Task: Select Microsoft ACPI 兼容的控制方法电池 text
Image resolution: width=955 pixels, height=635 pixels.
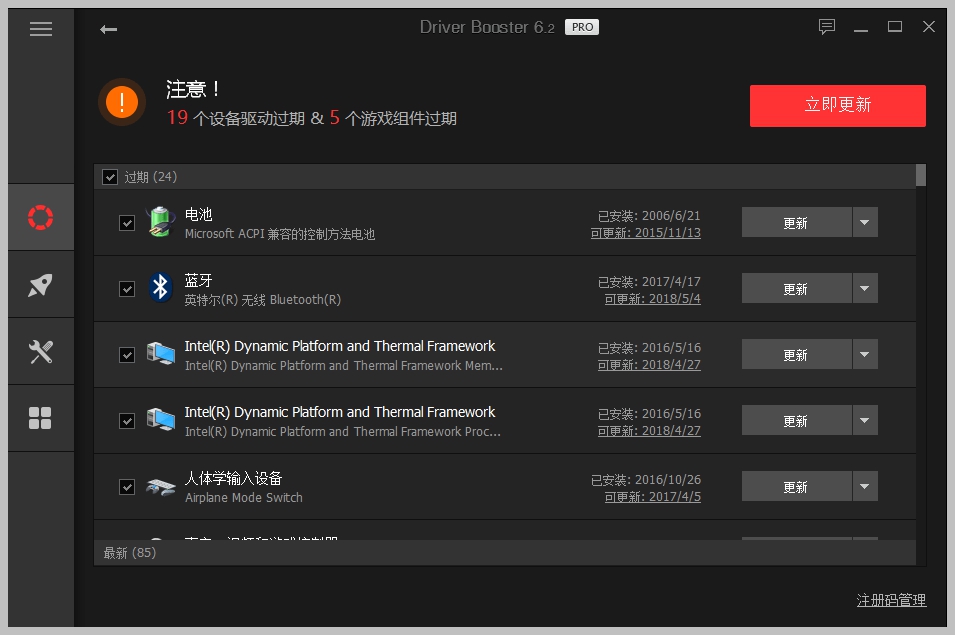Action: point(280,234)
